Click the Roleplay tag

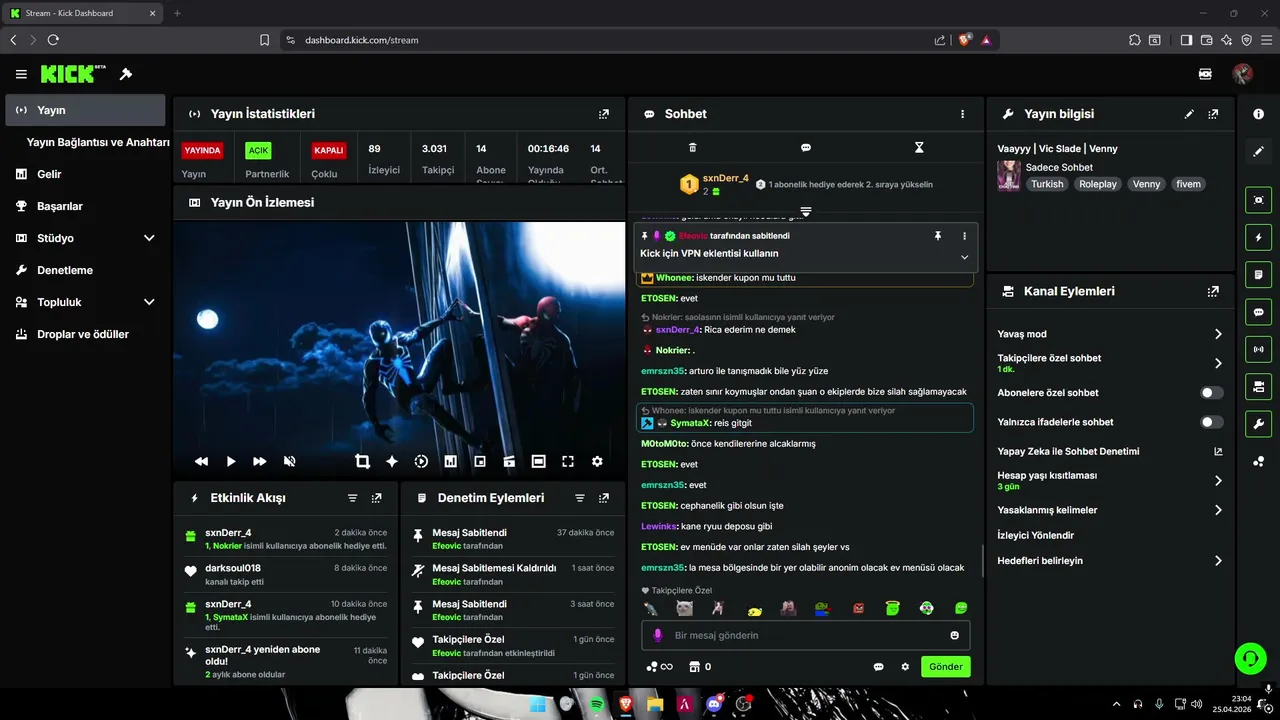click(1098, 184)
